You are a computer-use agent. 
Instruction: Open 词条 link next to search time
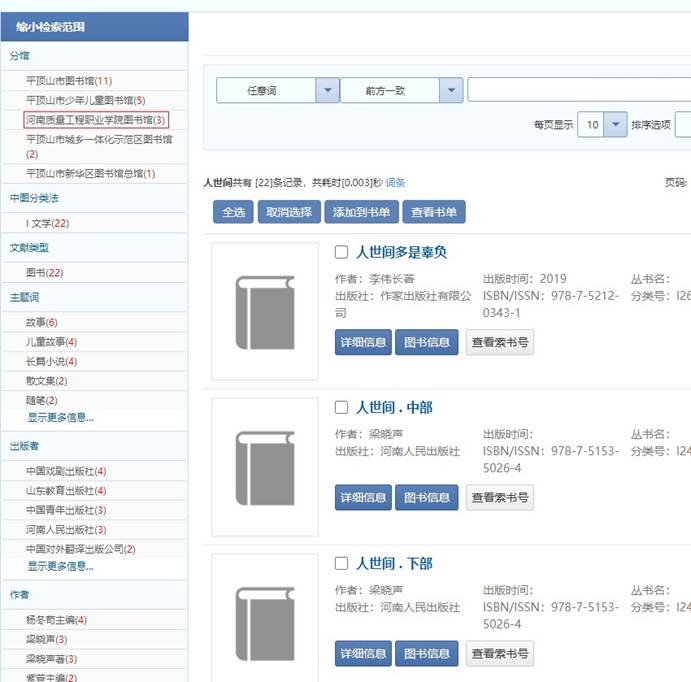click(x=395, y=183)
